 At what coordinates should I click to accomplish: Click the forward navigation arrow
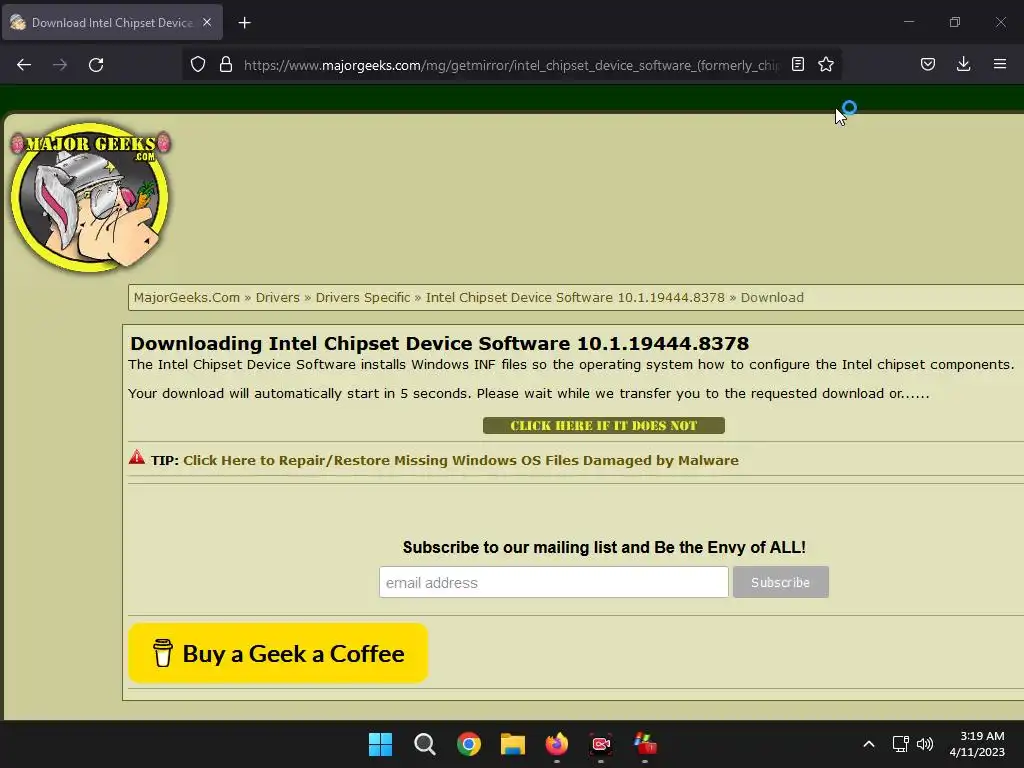click(60, 65)
